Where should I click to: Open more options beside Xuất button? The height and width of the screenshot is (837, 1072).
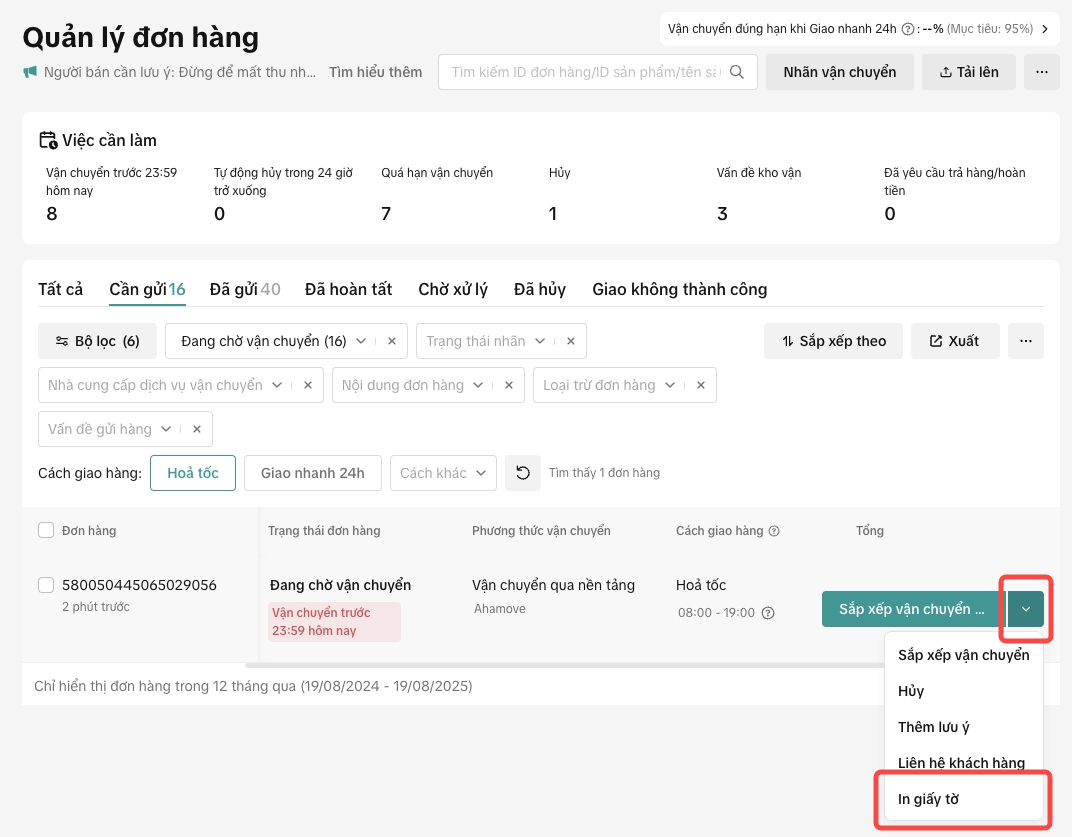pos(1025,341)
